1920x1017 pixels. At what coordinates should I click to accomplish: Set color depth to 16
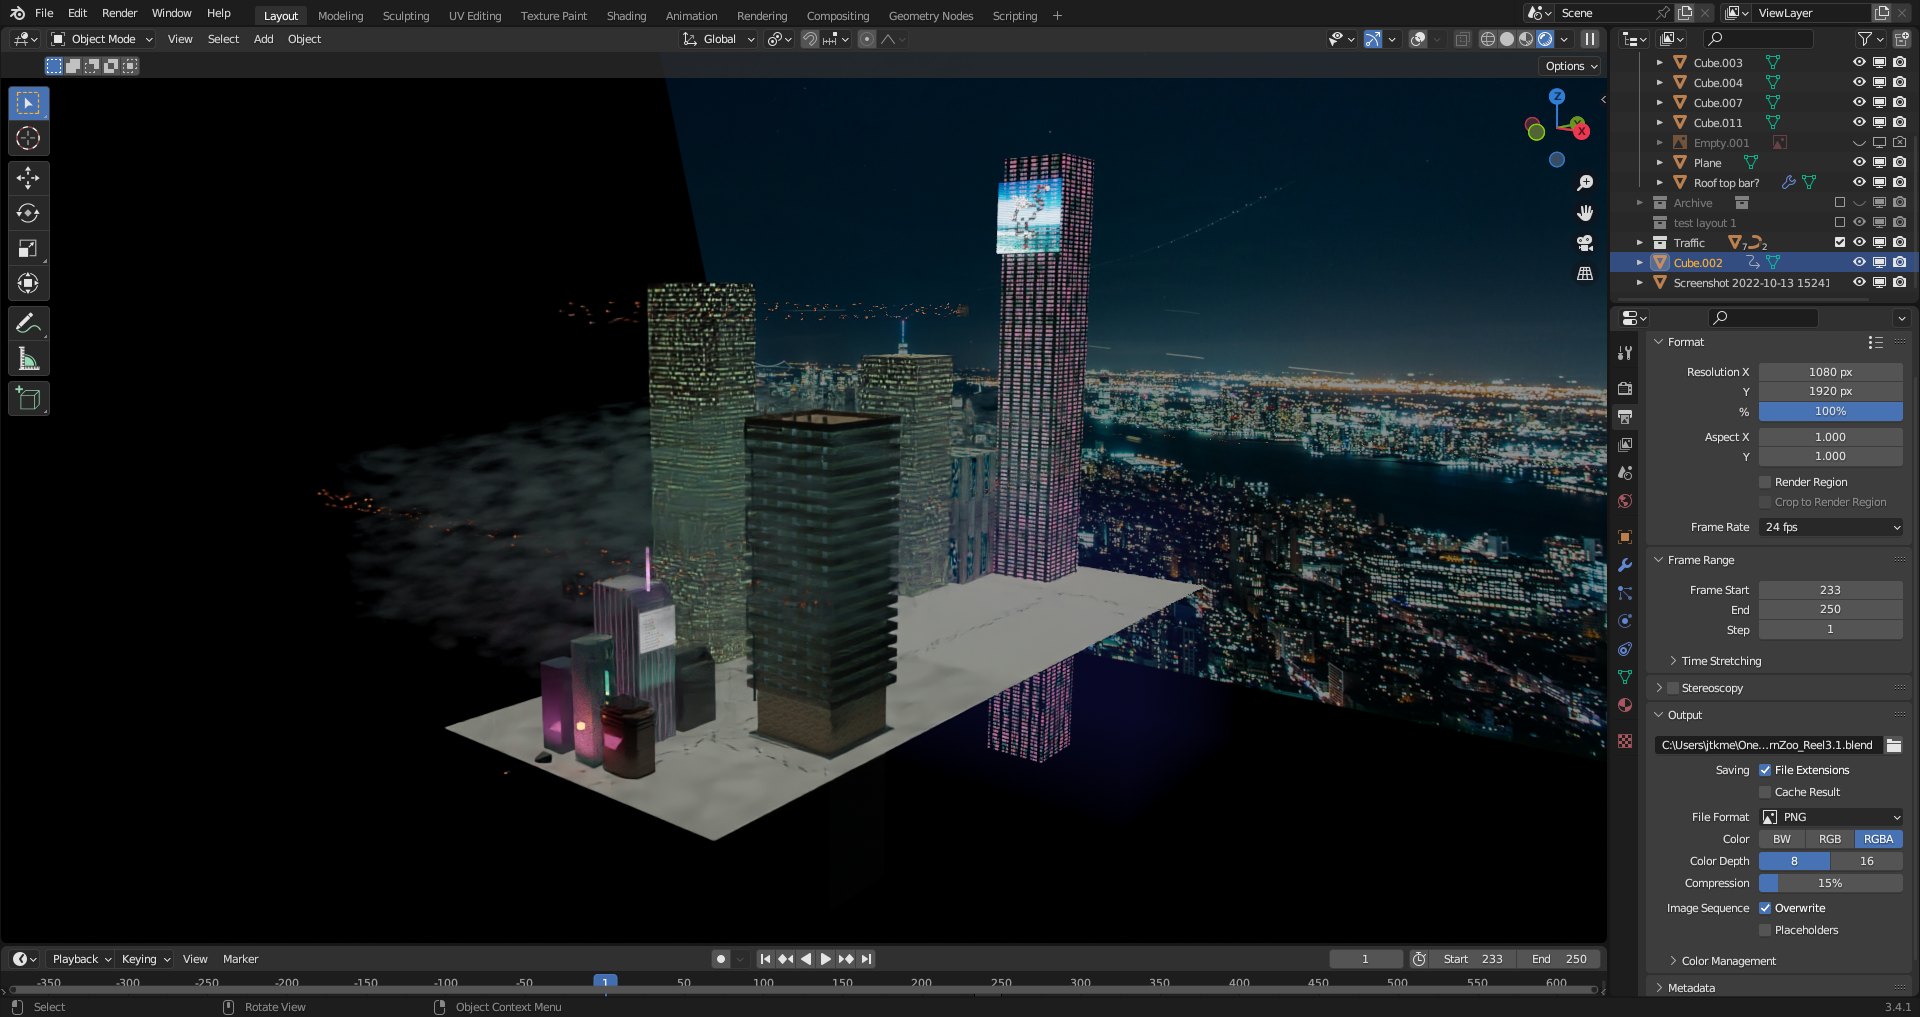click(1867, 861)
